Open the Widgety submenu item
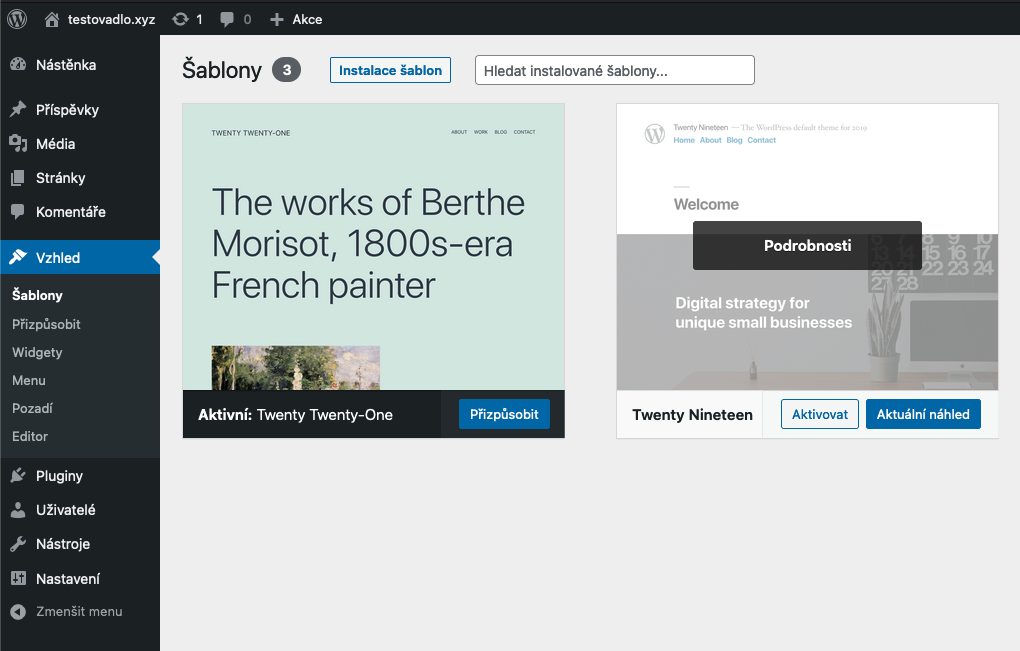 [x=37, y=352]
